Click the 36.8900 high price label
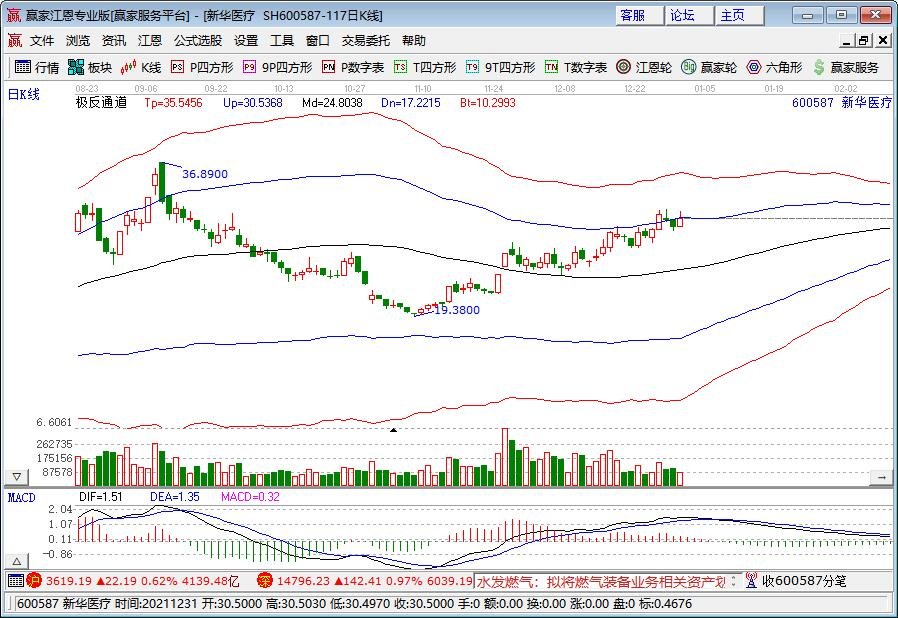Image resolution: width=898 pixels, height=618 pixels. click(205, 174)
